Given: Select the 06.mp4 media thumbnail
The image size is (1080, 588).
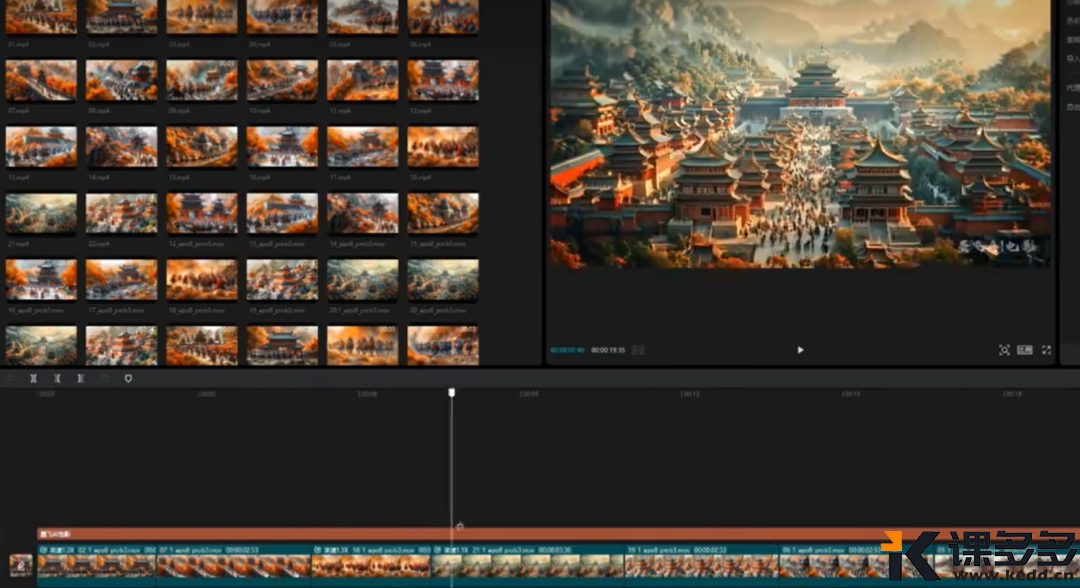Looking at the screenshot, I should coord(443,17).
